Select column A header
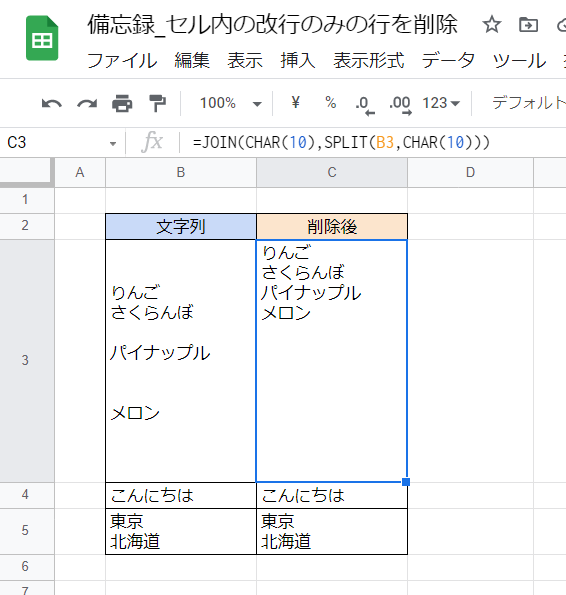 pos(80,172)
